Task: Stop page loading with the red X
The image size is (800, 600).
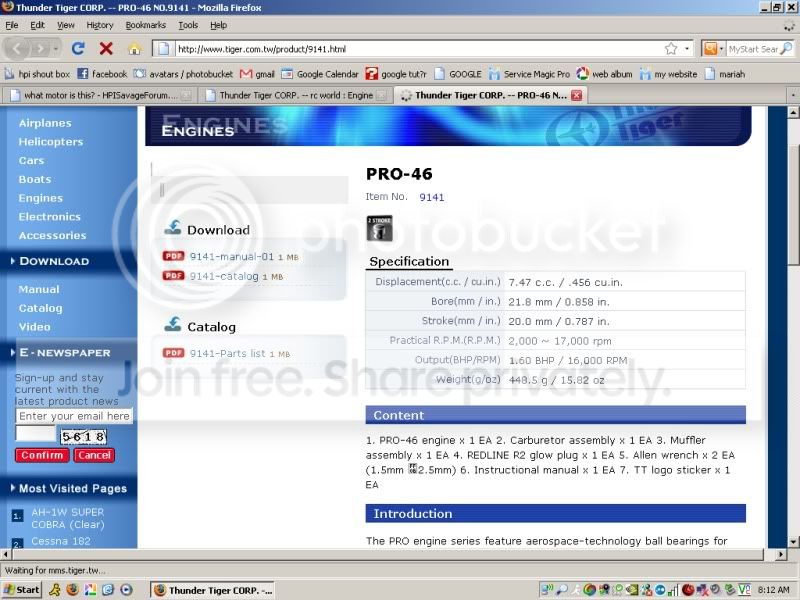Action: click(106, 49)
